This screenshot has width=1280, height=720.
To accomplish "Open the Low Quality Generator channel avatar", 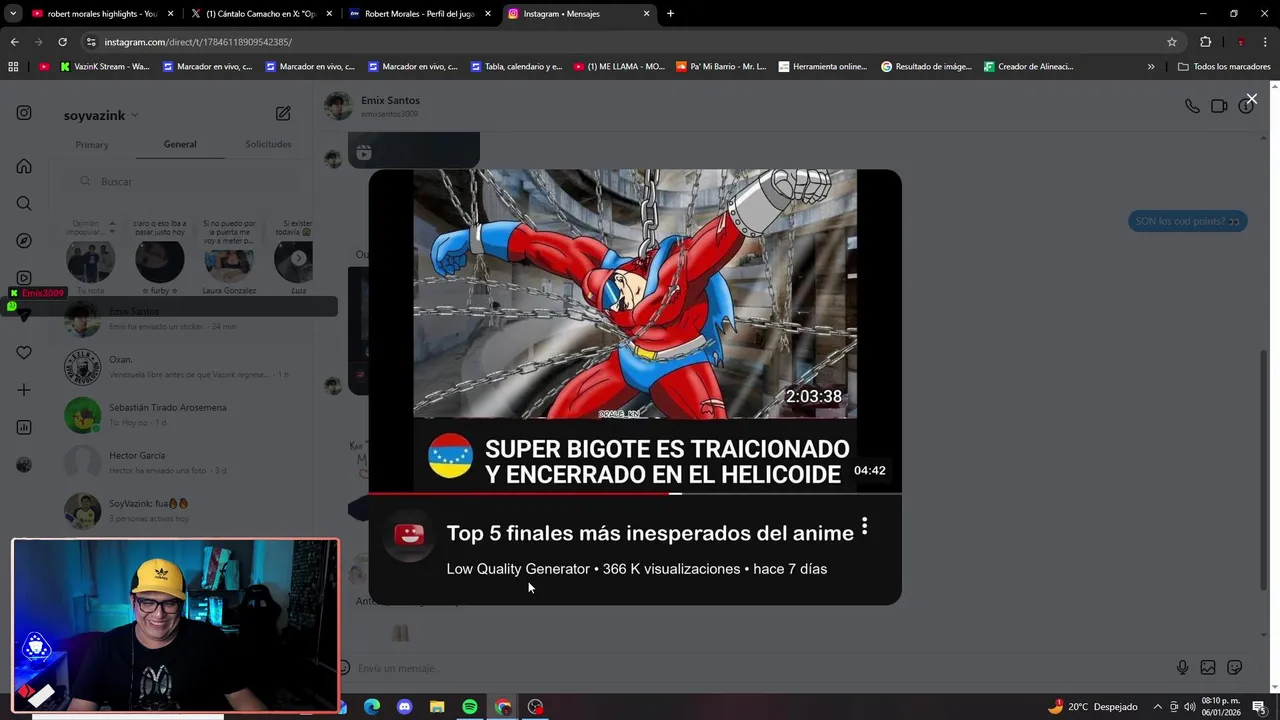I will pyautogui.click(x=409, y=535).
